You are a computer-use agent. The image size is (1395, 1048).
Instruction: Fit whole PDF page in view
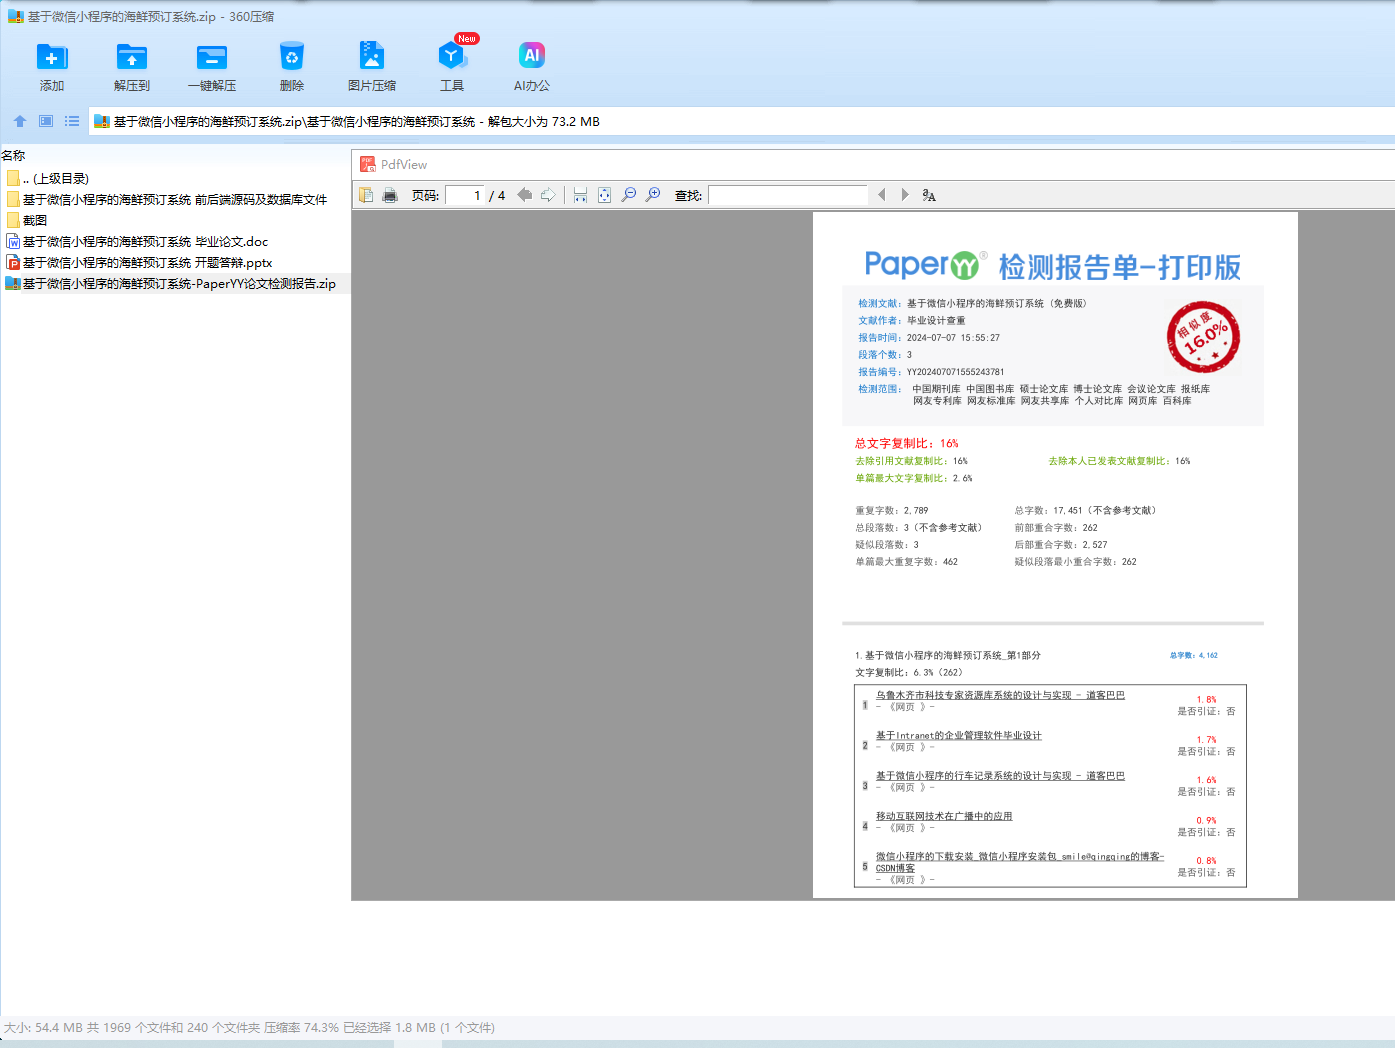604,195
